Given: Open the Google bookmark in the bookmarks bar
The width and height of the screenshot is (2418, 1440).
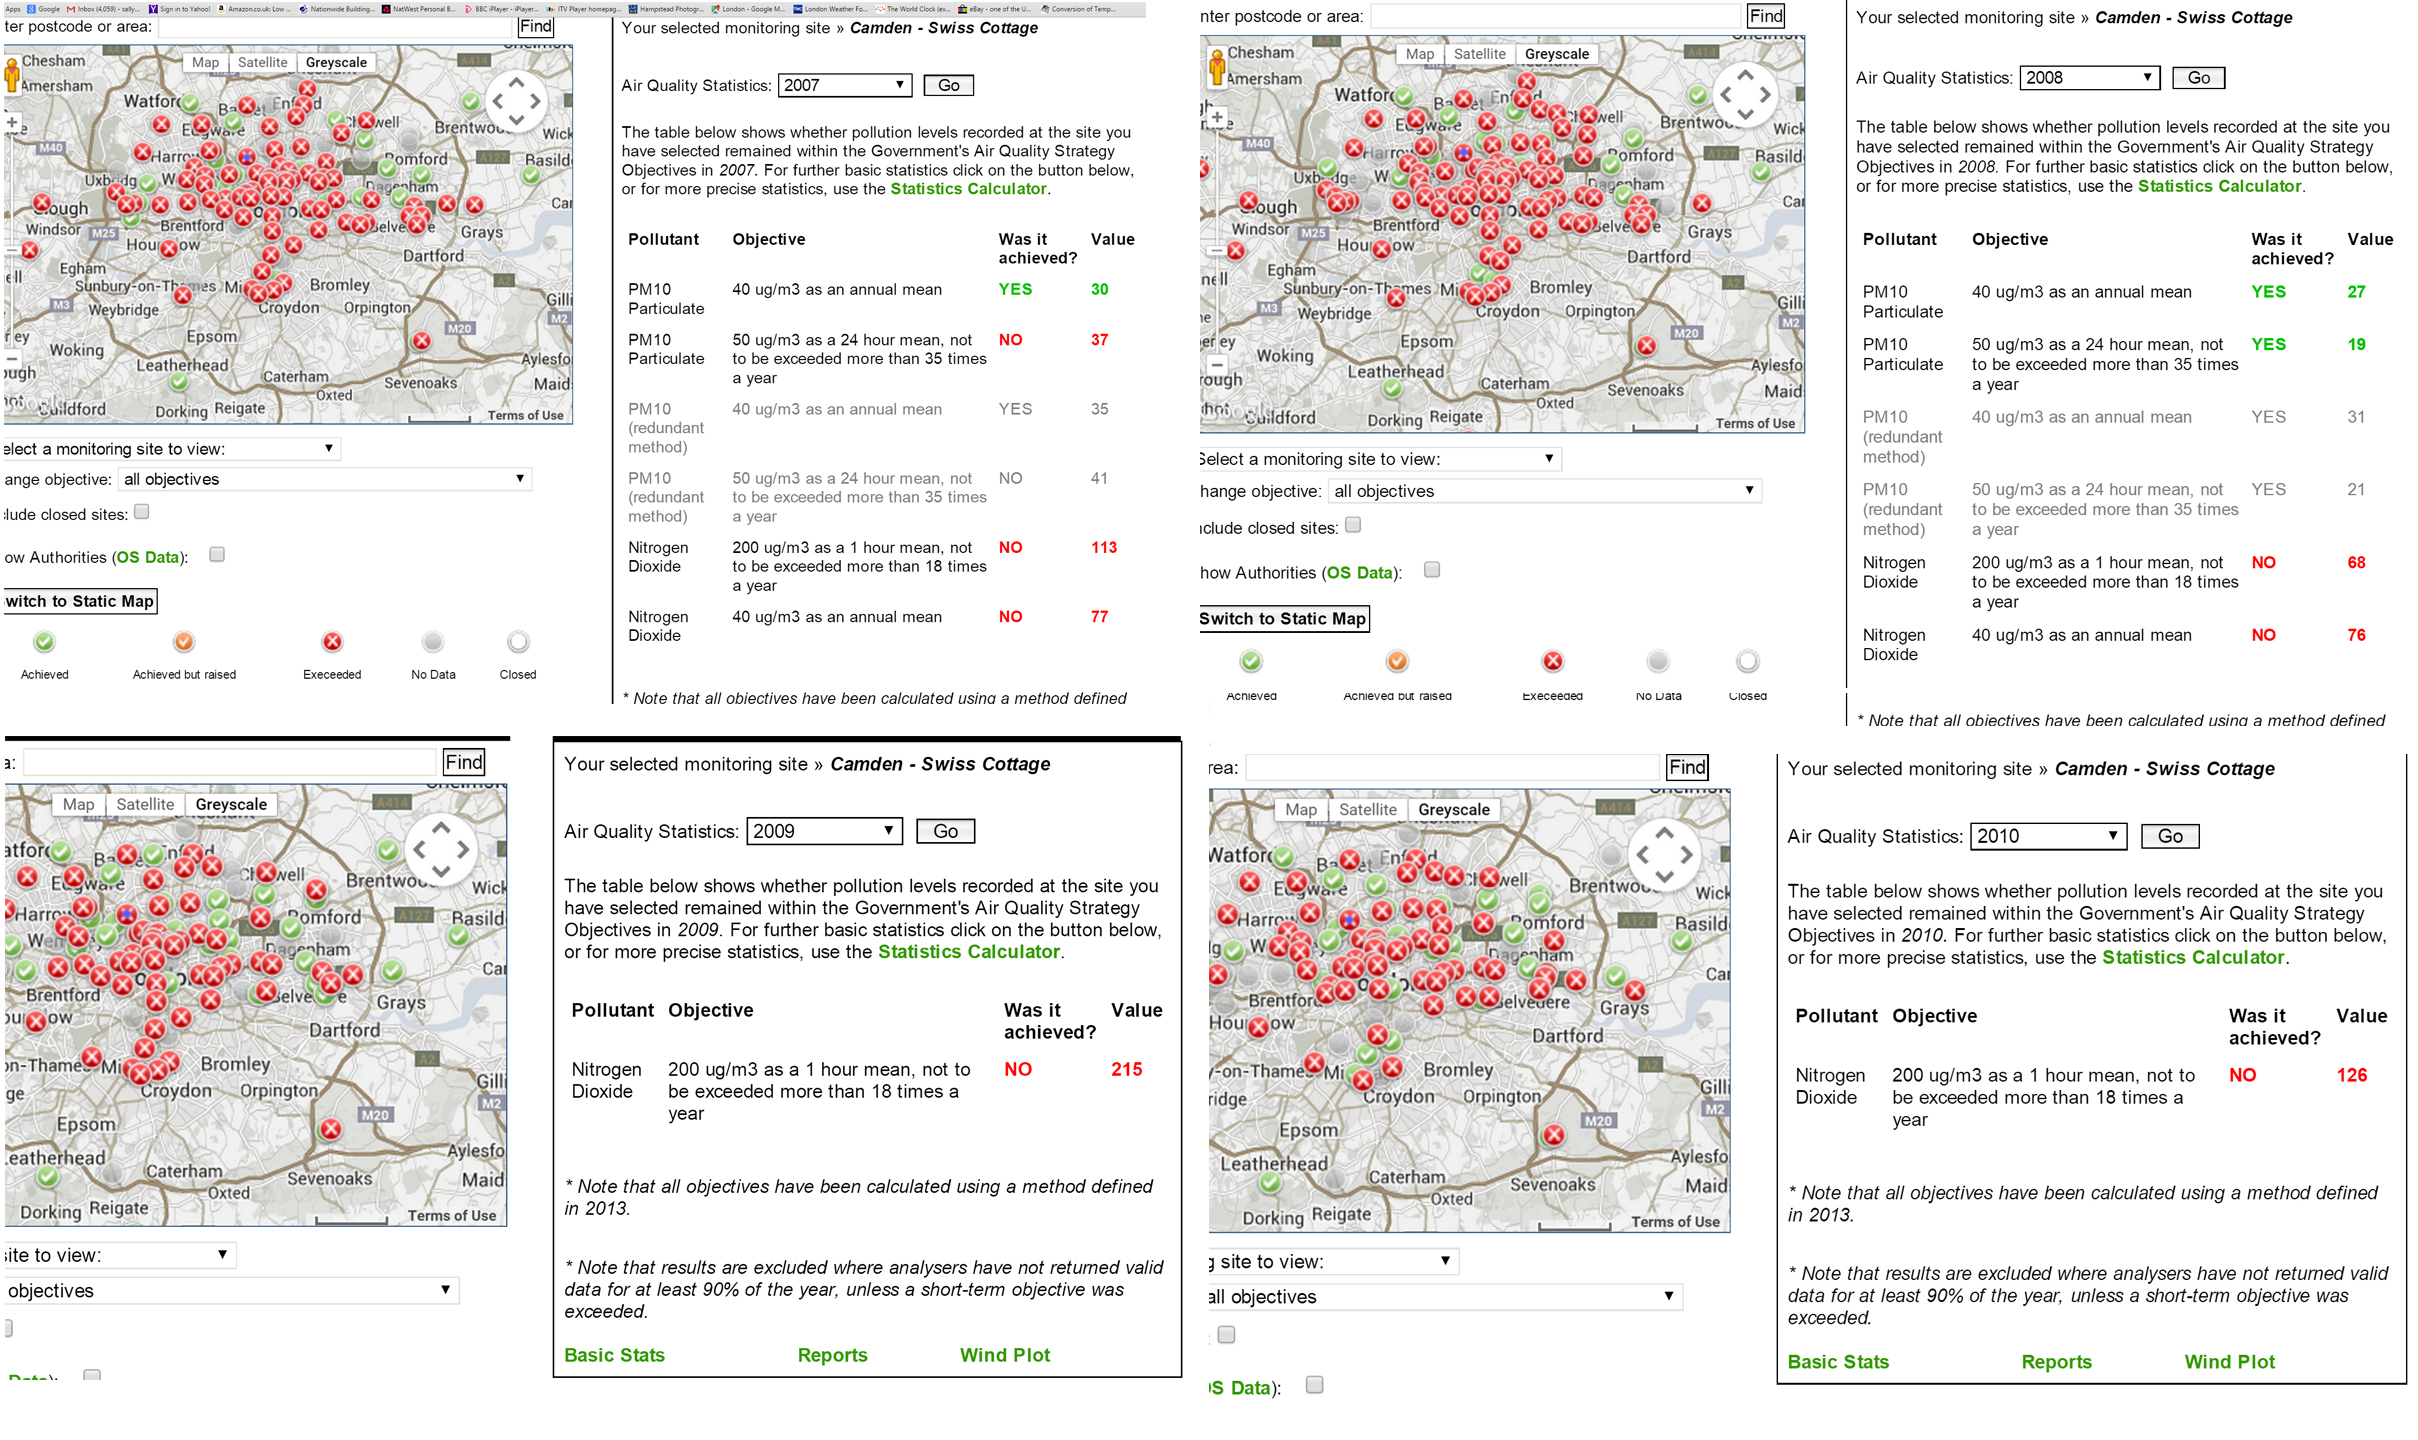Looking at the screenshot, I should pyautogui.click(x=44, y=9).
